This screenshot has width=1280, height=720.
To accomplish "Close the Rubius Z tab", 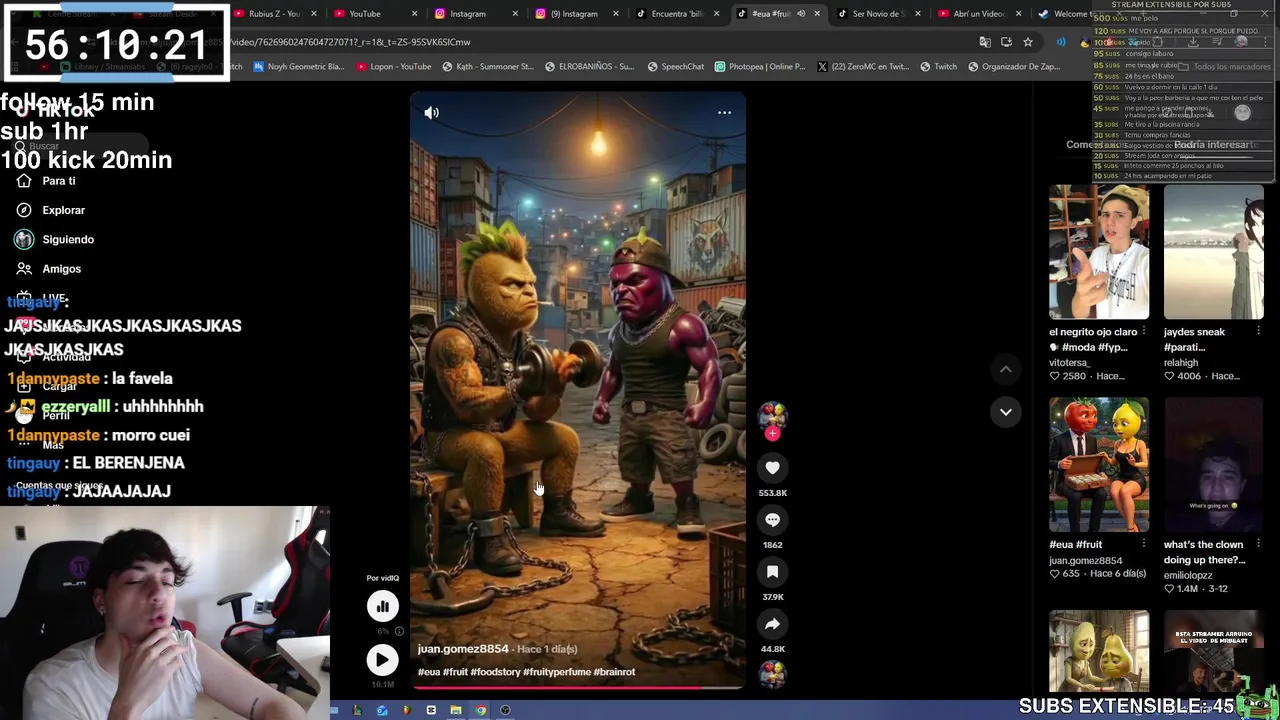I will click(314, 14).
